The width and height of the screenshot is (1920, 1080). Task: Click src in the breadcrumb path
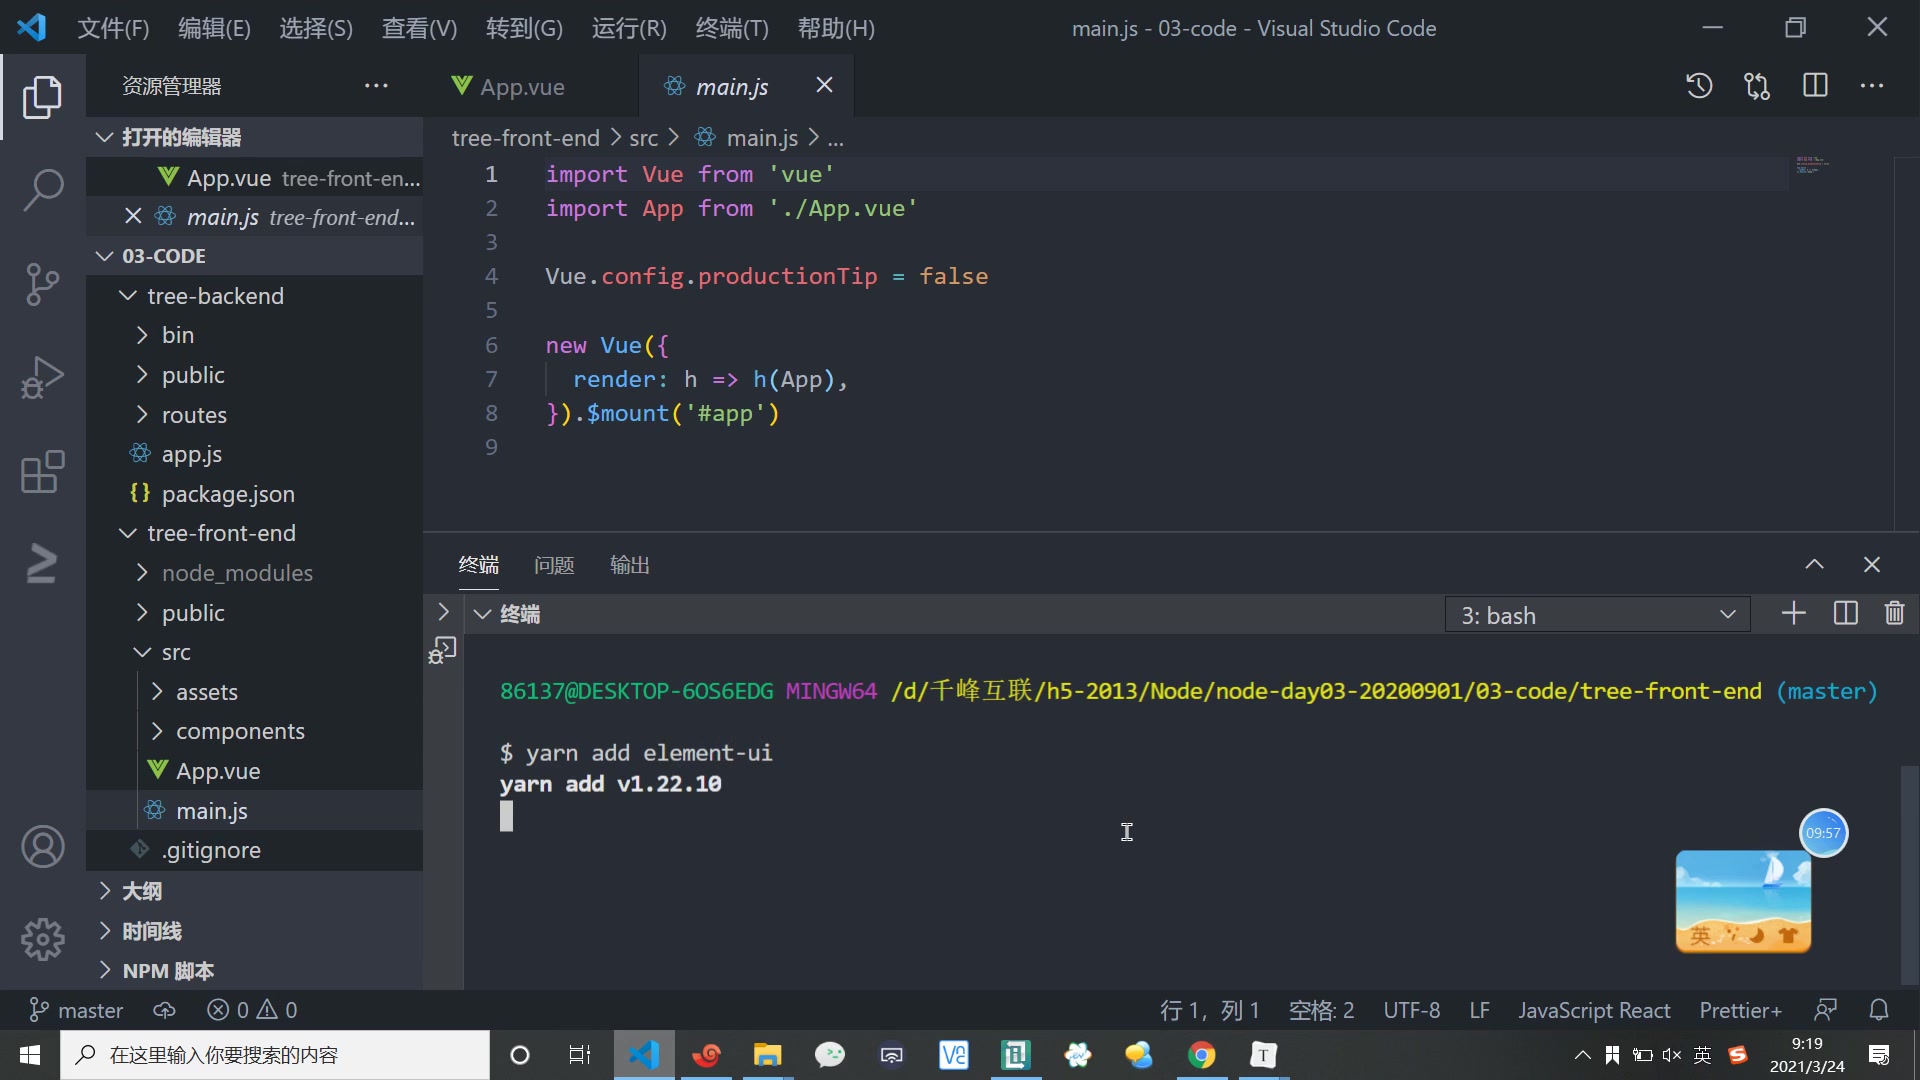click(x=645, y=137)
